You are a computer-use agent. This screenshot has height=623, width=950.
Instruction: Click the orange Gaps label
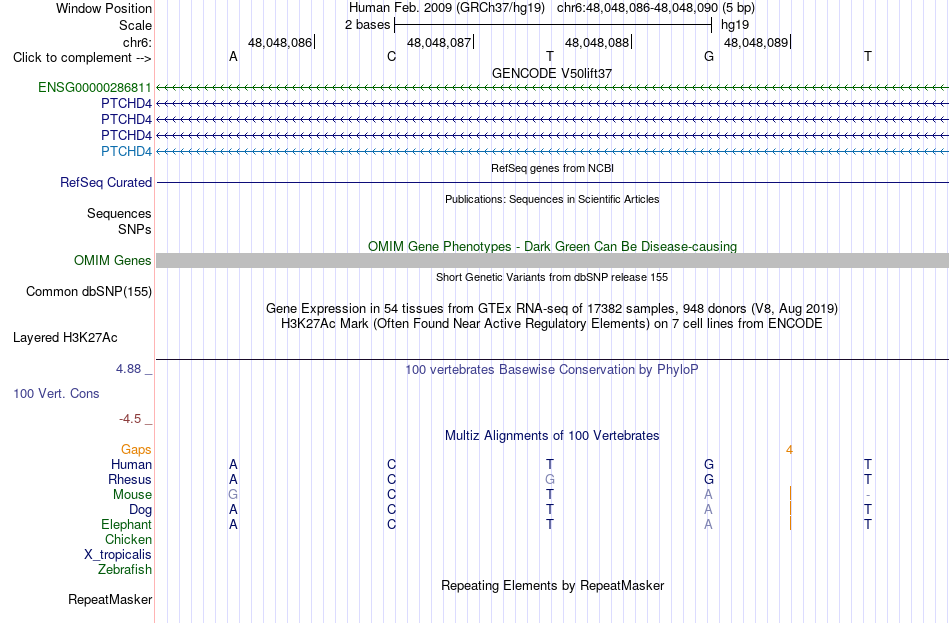click(x=136, y=450)
